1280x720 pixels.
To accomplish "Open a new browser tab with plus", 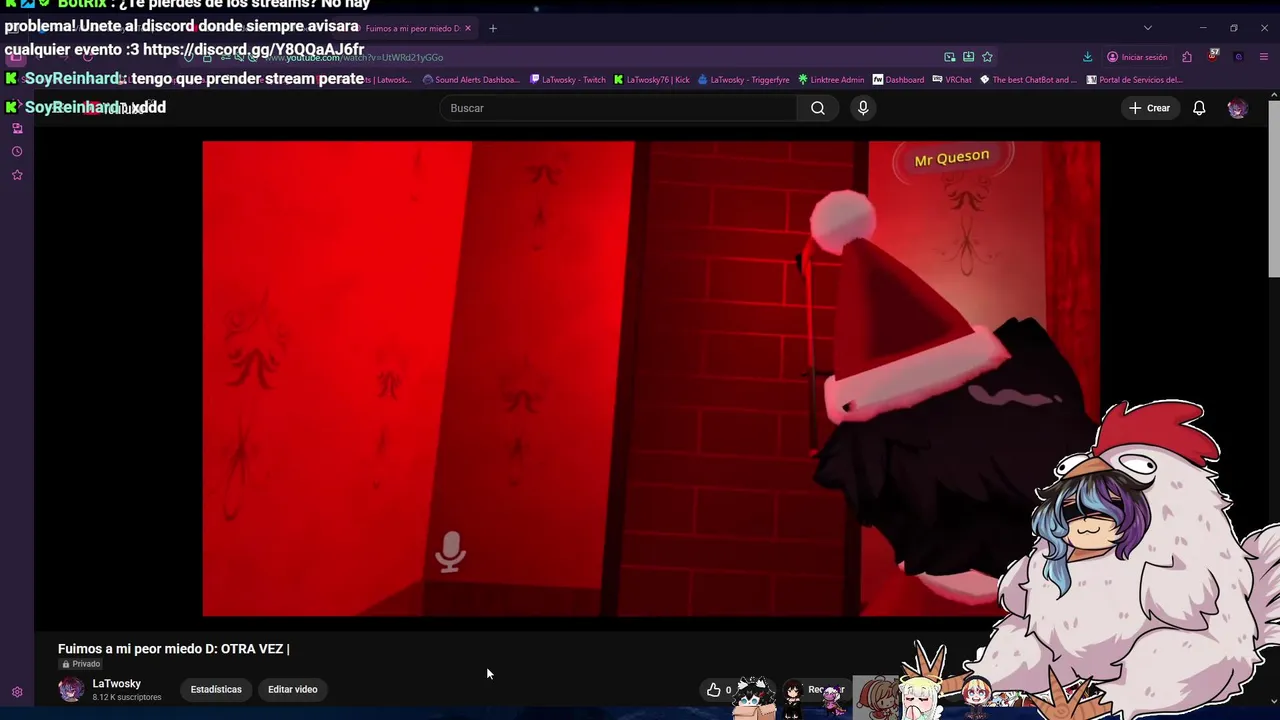I will coord(493,28).
